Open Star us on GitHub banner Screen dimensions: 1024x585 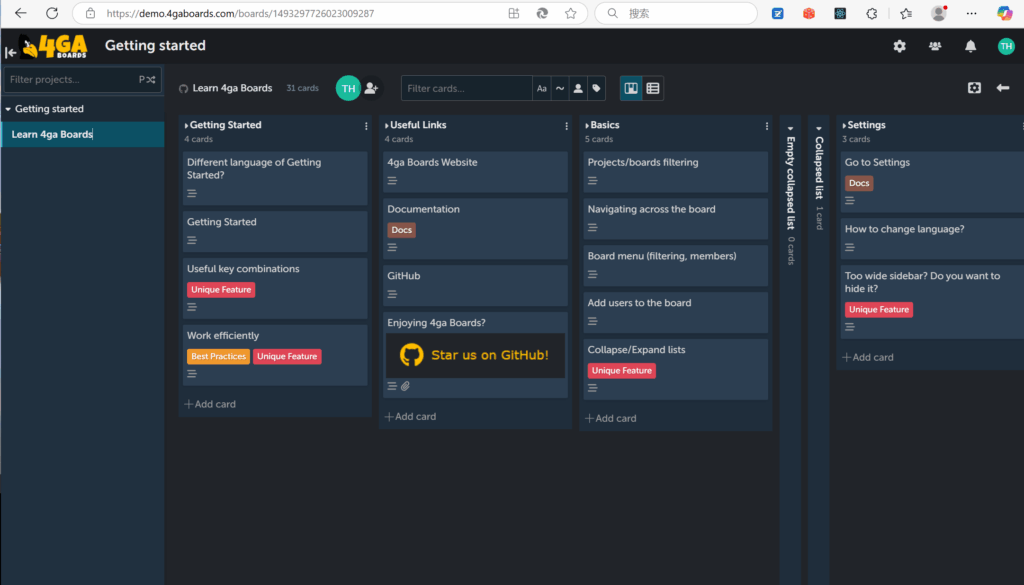click(475, 355)
